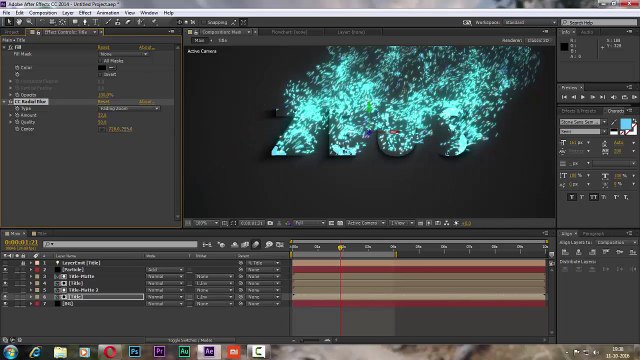Enable All Caps in Character panel

coord(593,197)
